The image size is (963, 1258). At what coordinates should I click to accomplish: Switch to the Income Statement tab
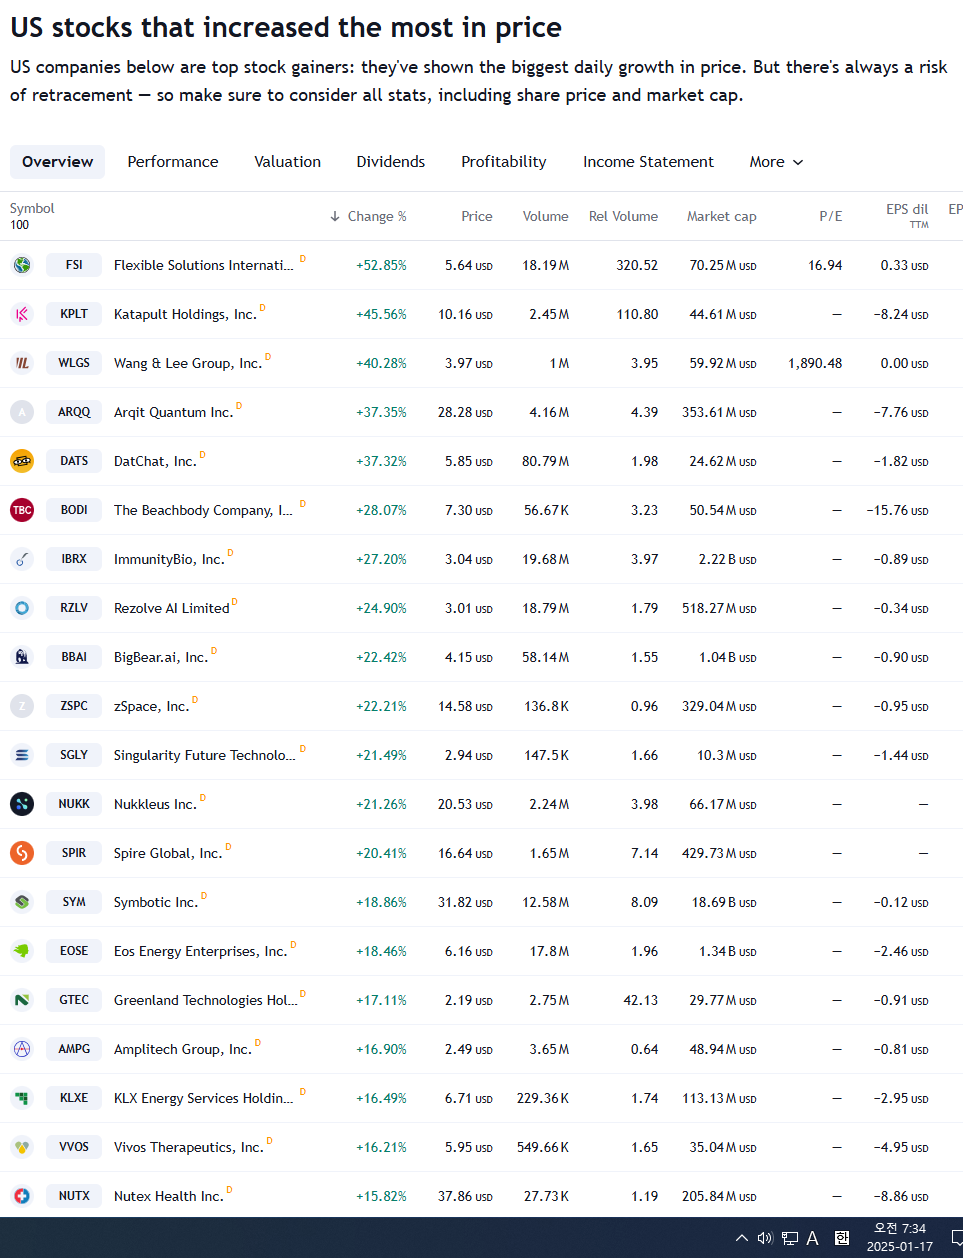649,162
